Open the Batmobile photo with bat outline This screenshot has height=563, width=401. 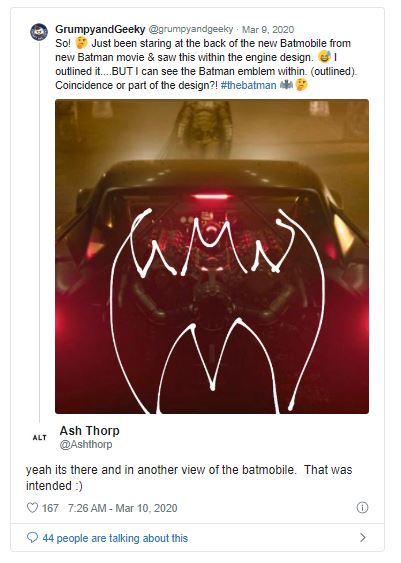tap(212, 256)
